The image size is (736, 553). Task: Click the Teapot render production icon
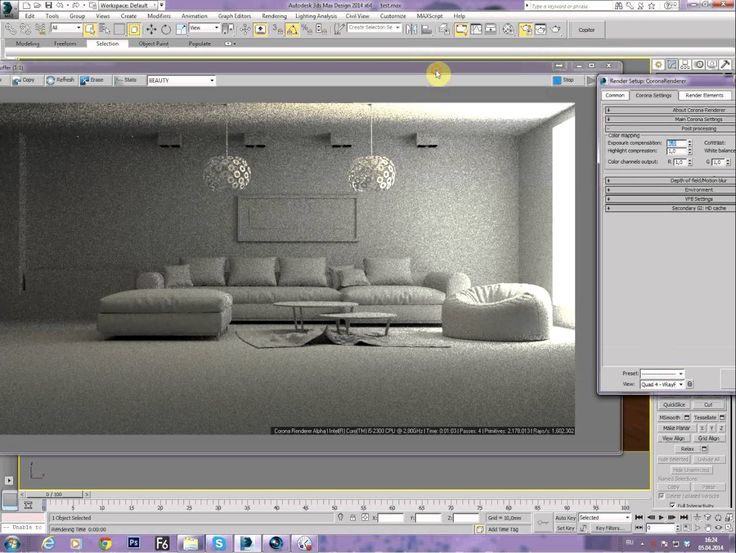point(556,30)
